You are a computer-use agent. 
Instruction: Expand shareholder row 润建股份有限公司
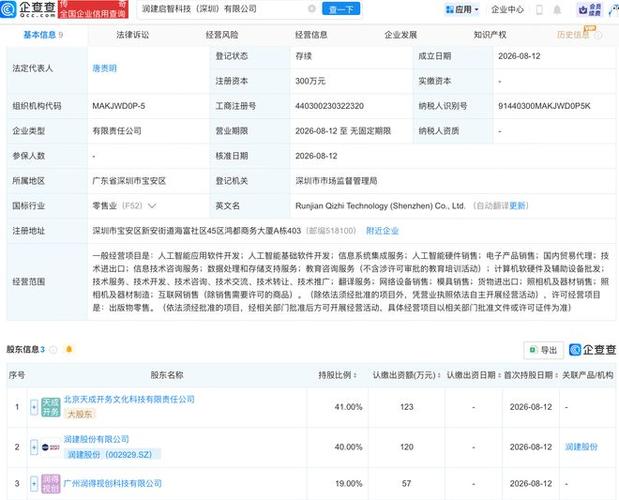34,447
